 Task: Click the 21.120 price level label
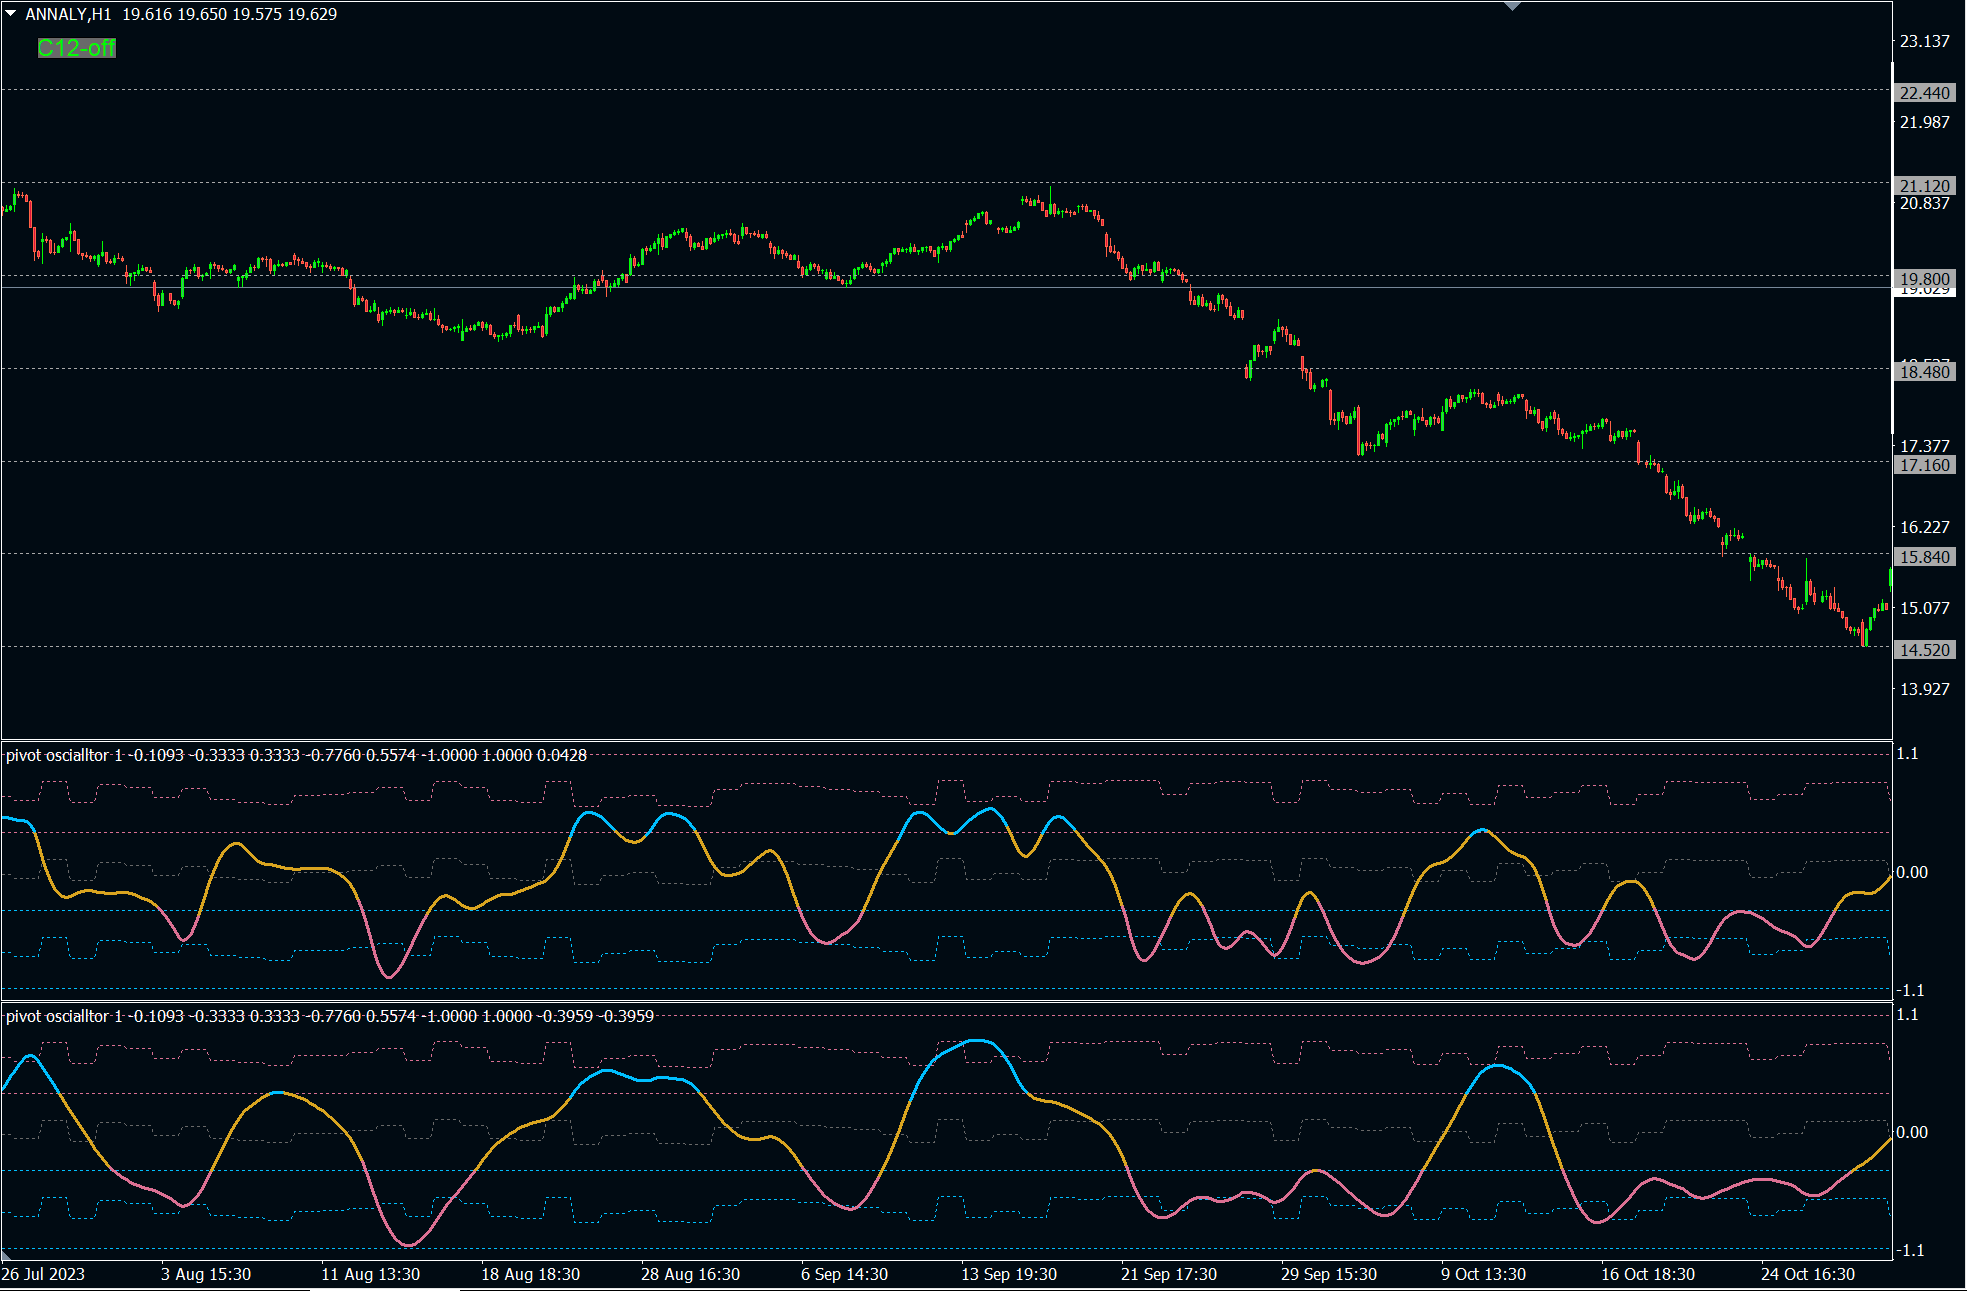(1924, 186)
